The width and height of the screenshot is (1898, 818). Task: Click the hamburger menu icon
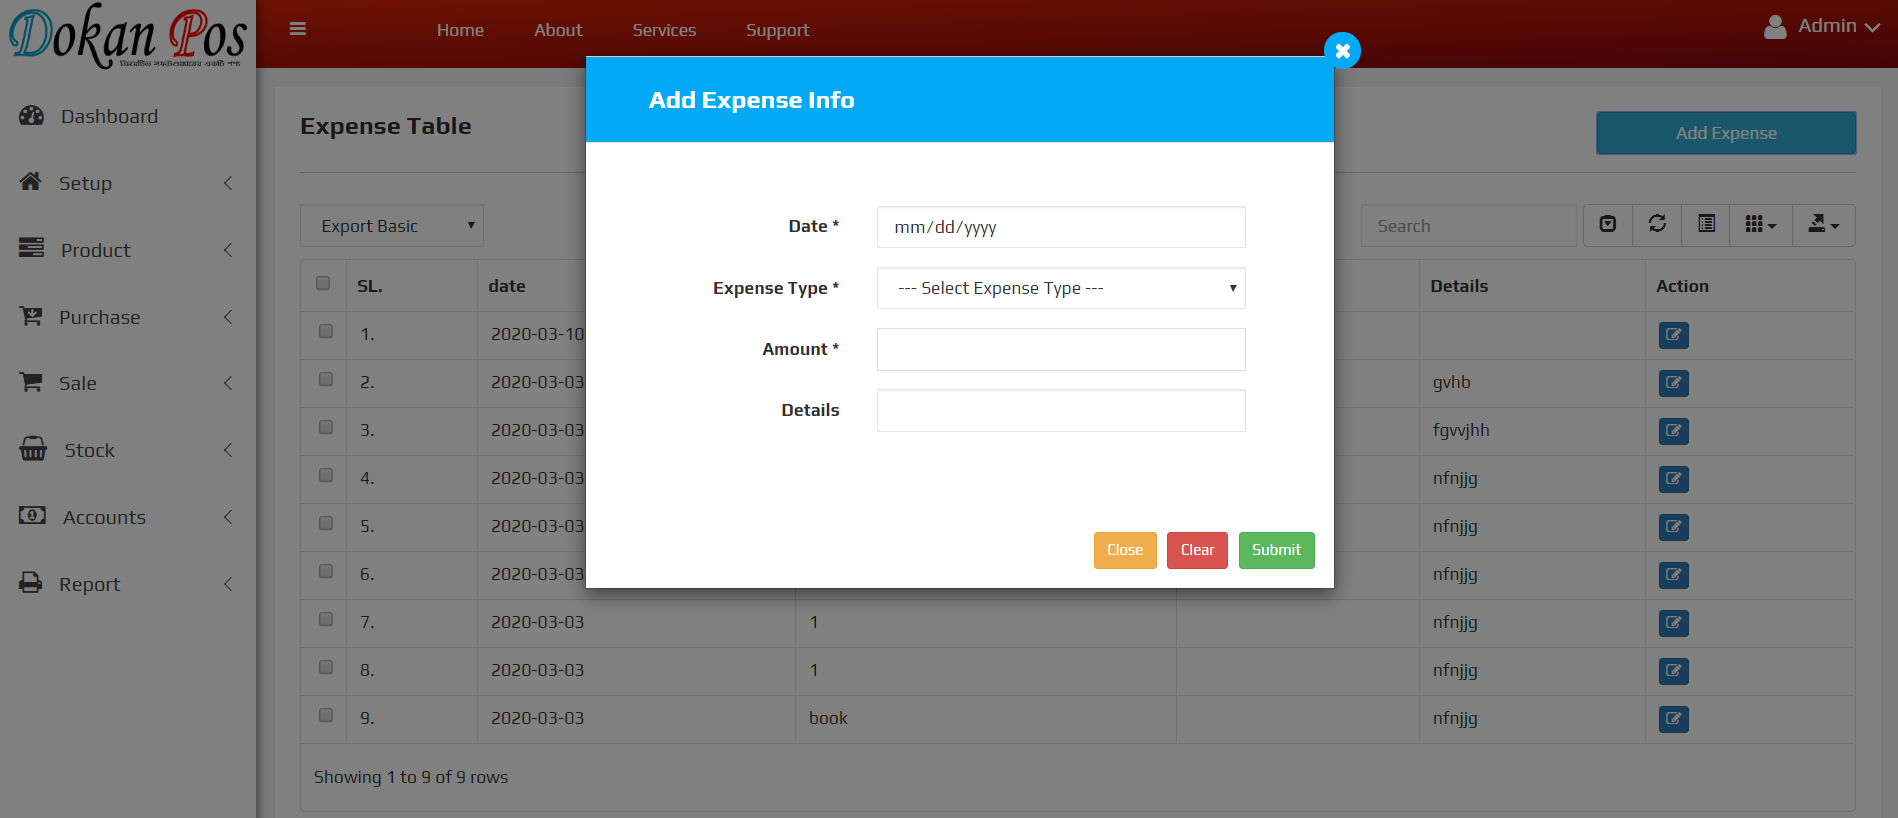(298, 29)
